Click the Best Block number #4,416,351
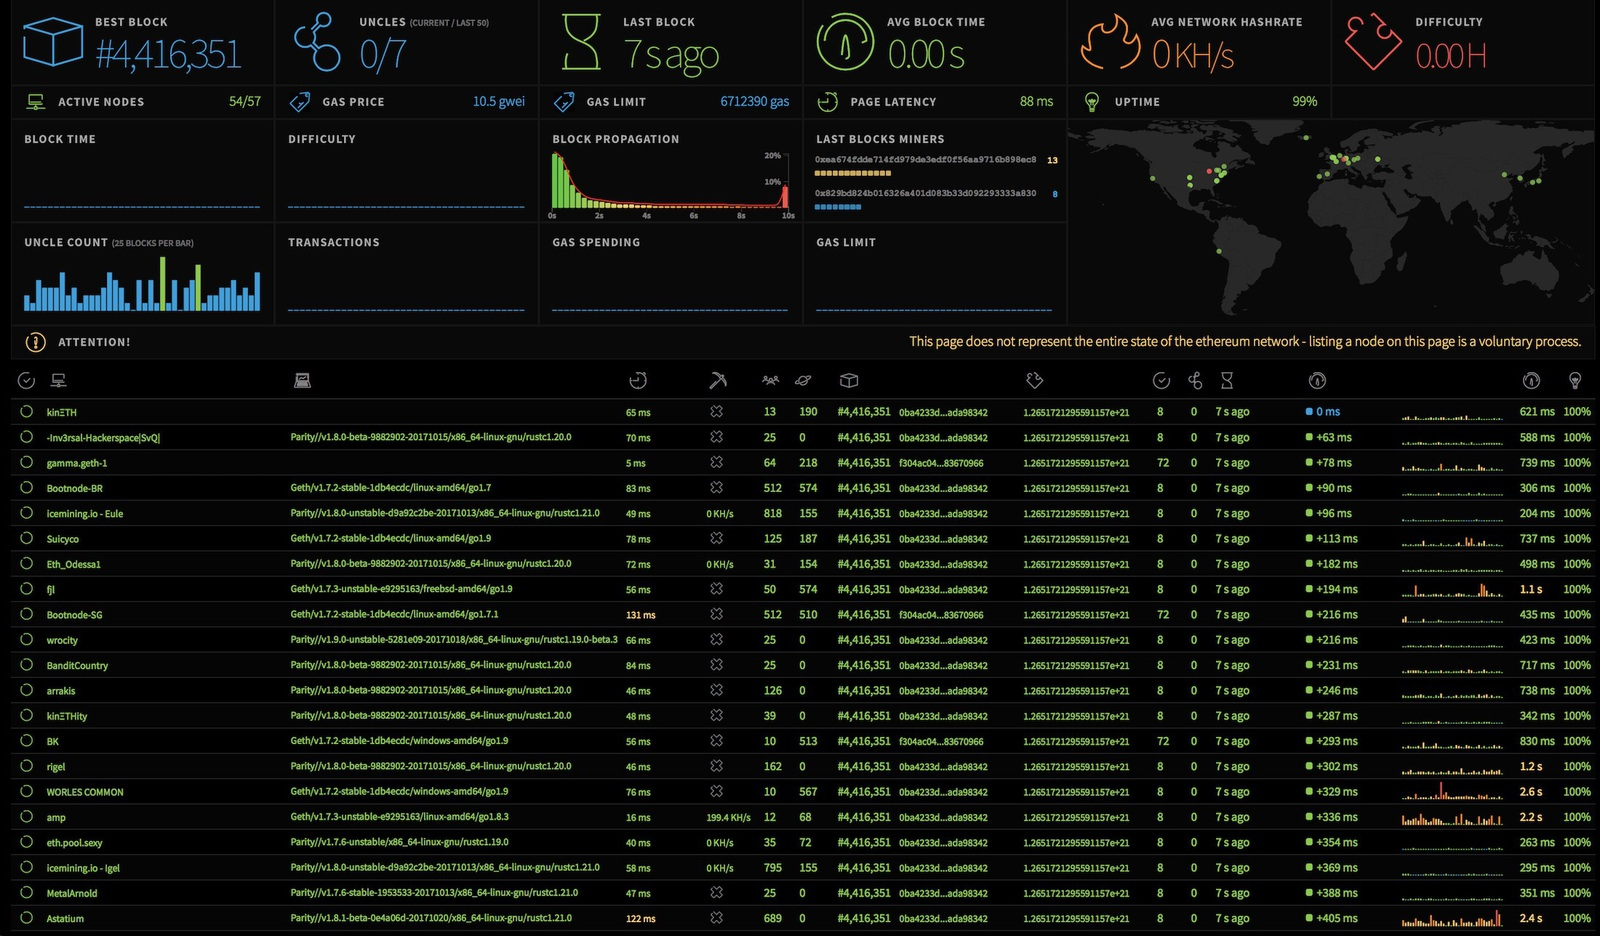This screenshot has height=936, width=1600. pyautogui.click(x=168, y=54)
